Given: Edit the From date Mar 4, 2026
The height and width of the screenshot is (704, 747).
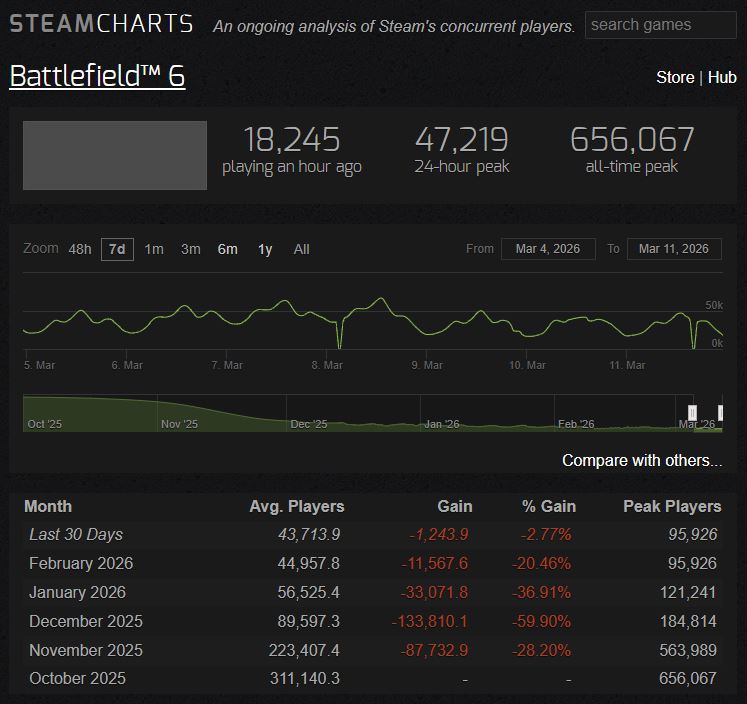Looking at the screenshot, I should (x=548, y=249).
